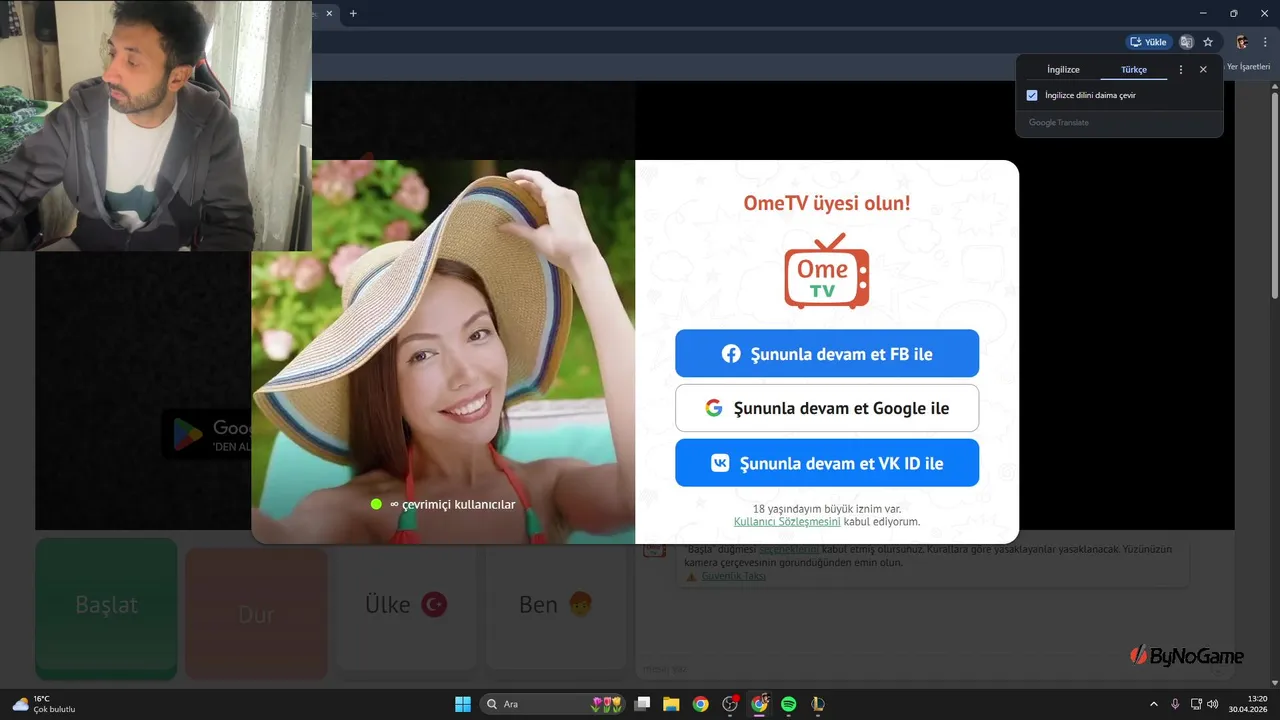Click the volume tray icon
Viewport: 1280px width, 720px height.
coord(1212,704)
